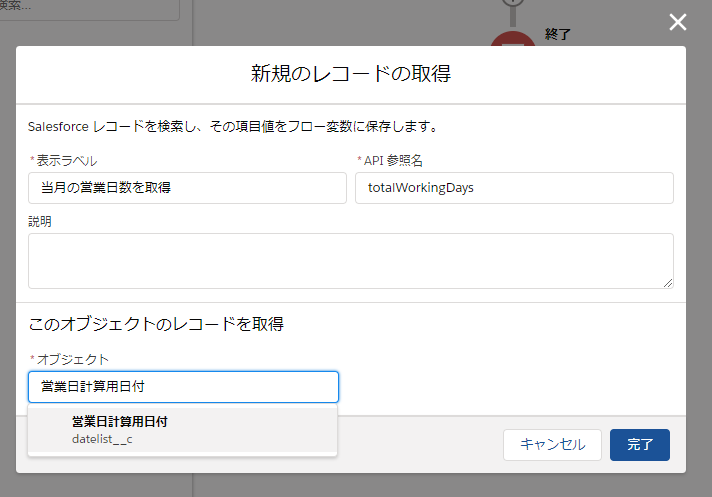
Task: Click the background search box
Action: [90, 9]
